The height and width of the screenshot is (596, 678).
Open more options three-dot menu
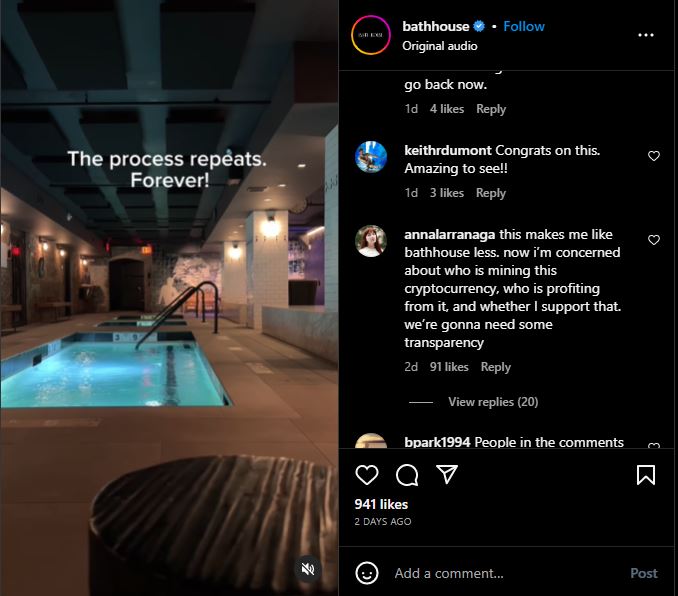pyautogui.click(x=646, y=35)
